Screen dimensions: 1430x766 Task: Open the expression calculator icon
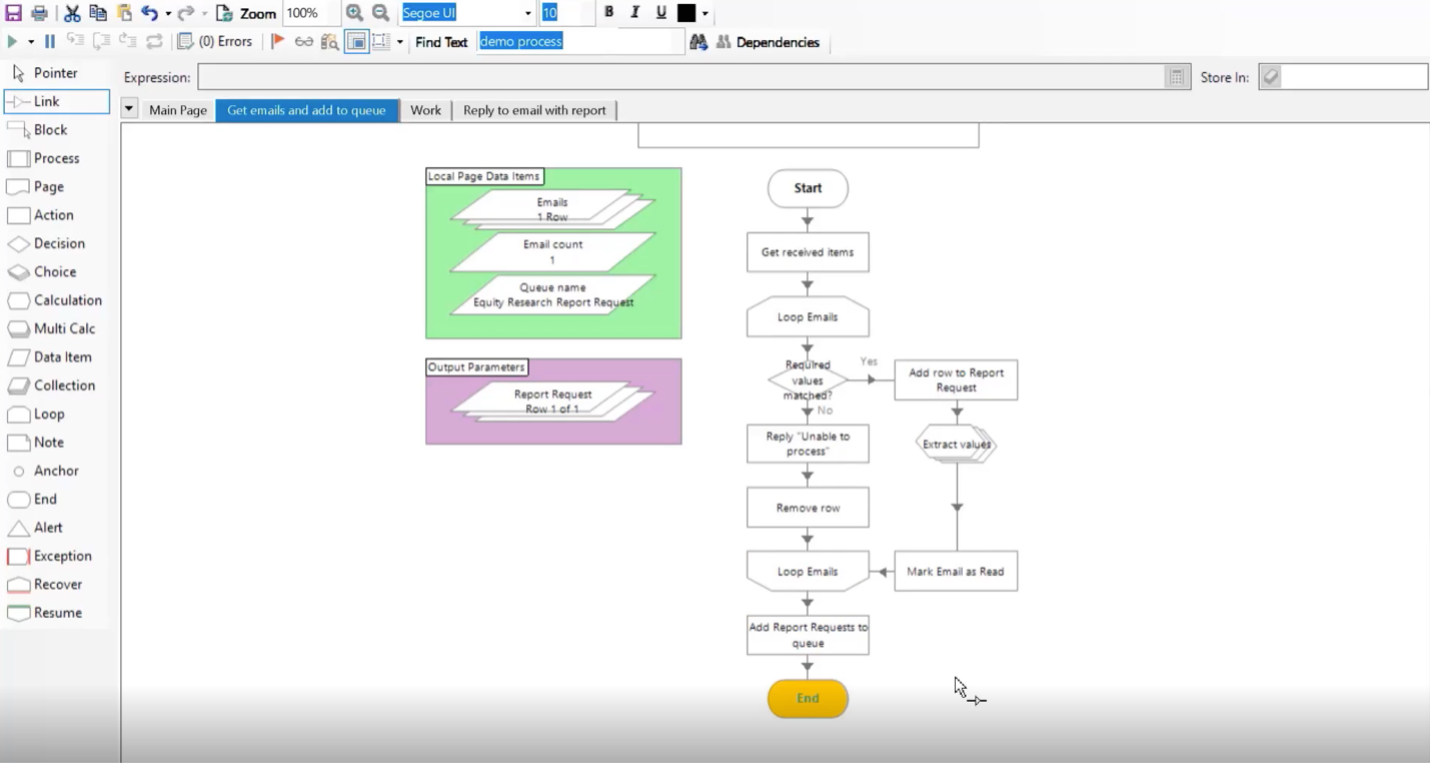(x=1177, y=77)
